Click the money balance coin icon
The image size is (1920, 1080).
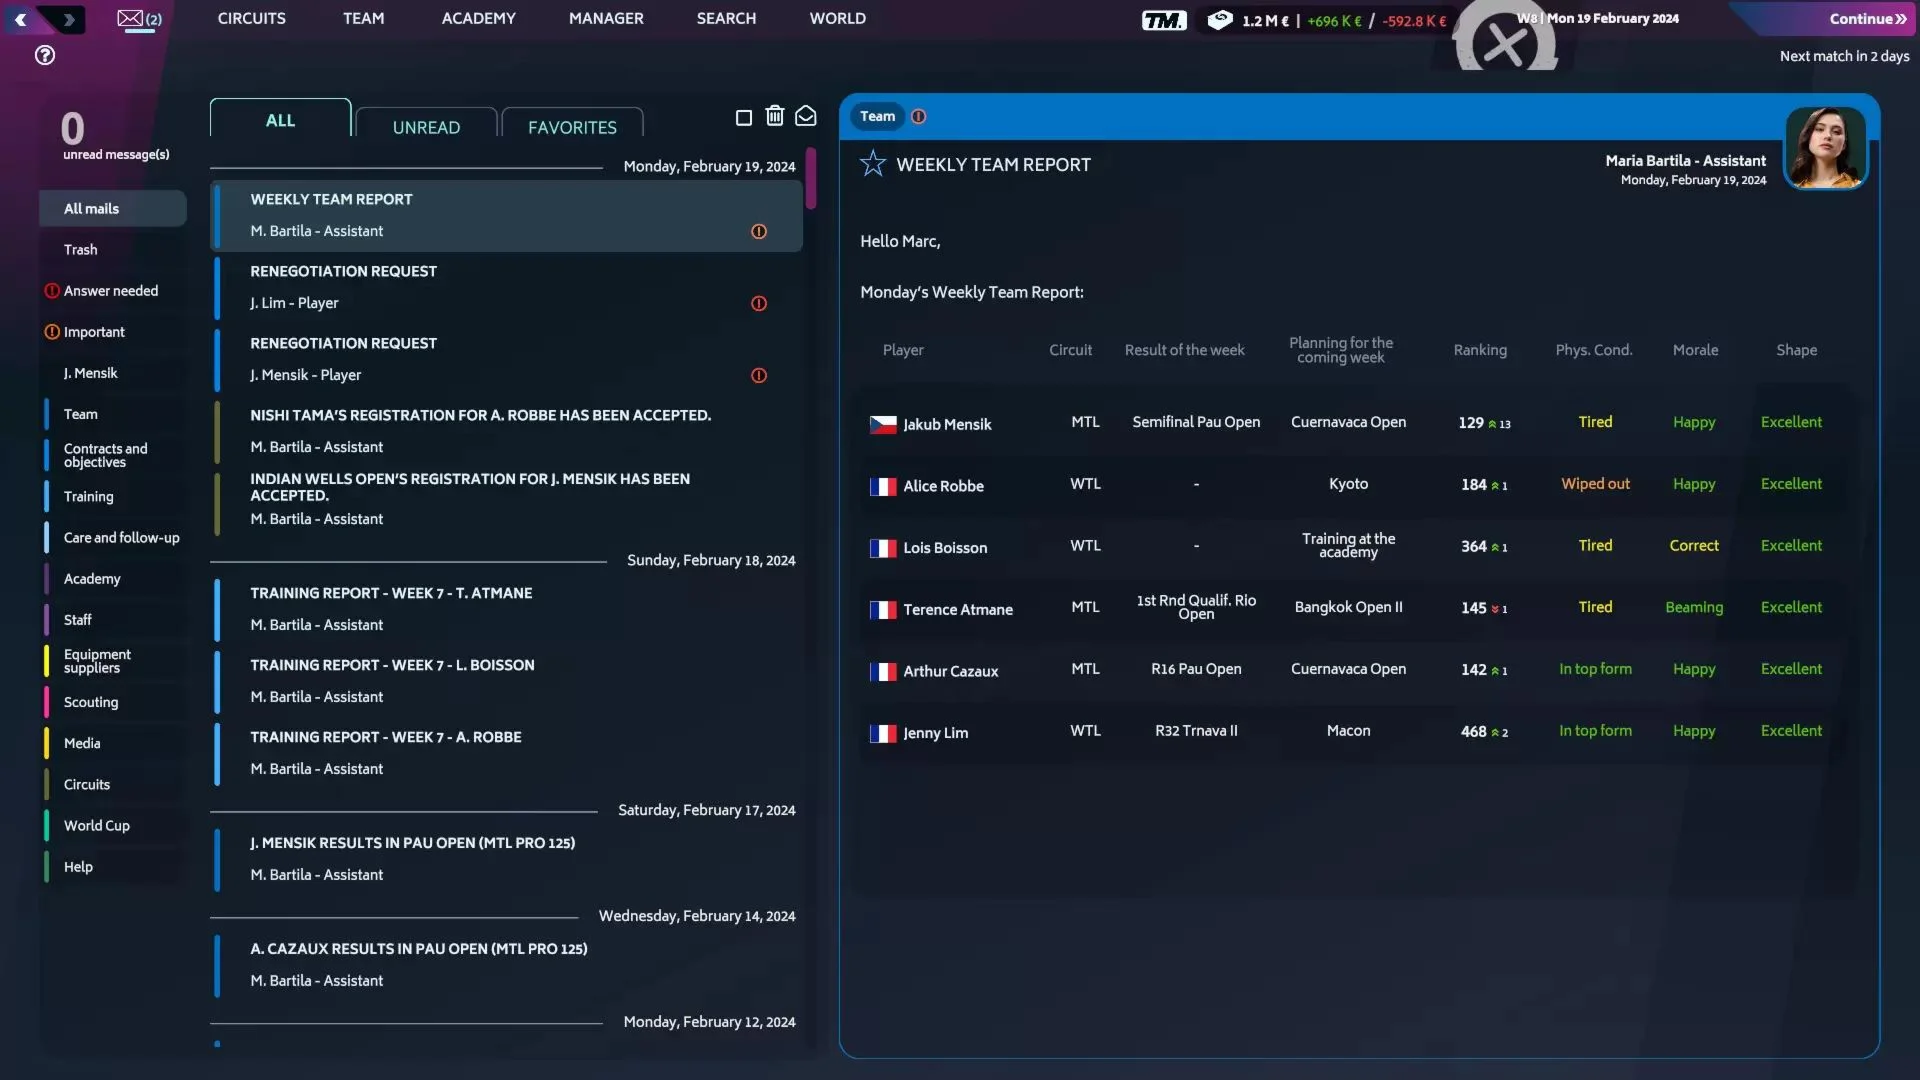click(1219, 20)
